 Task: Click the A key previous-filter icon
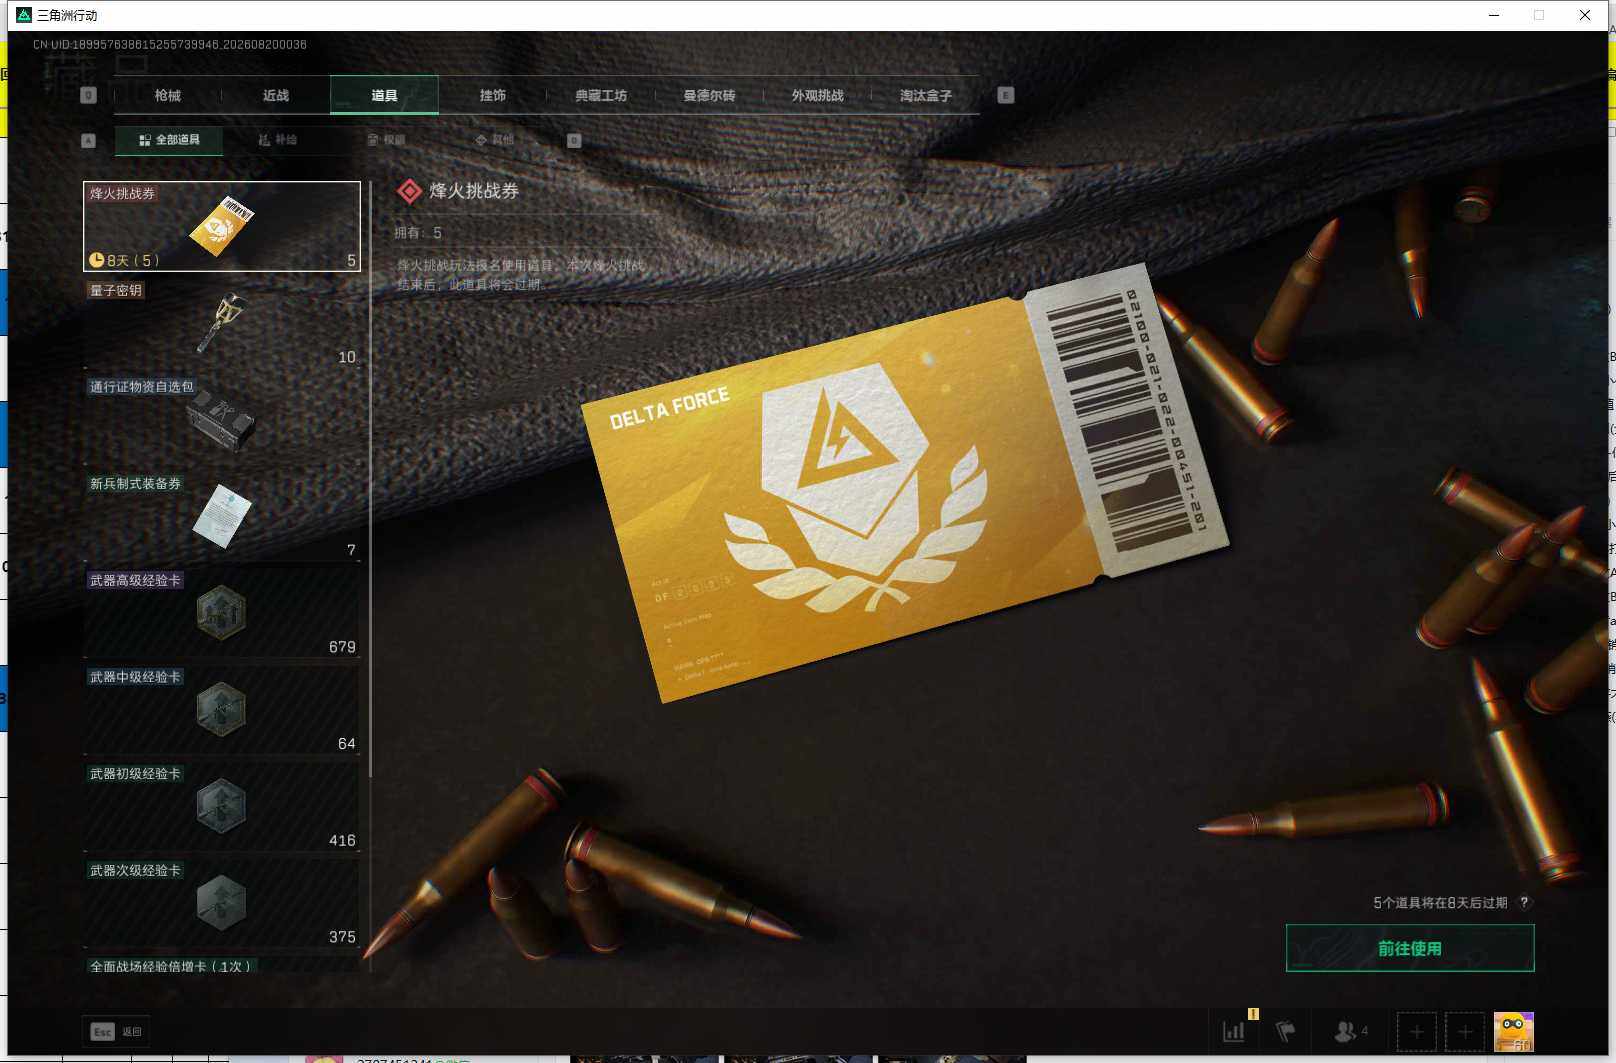pyautogui.click(x=88, y=141)
